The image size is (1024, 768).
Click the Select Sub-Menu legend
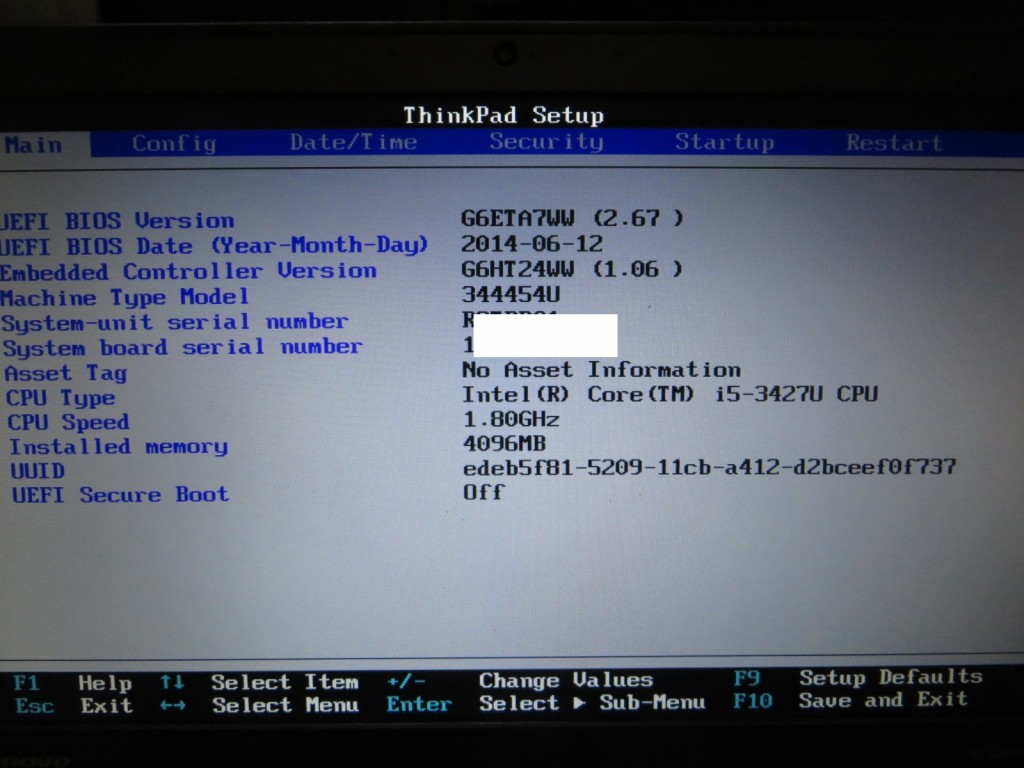tap(592, 703)
